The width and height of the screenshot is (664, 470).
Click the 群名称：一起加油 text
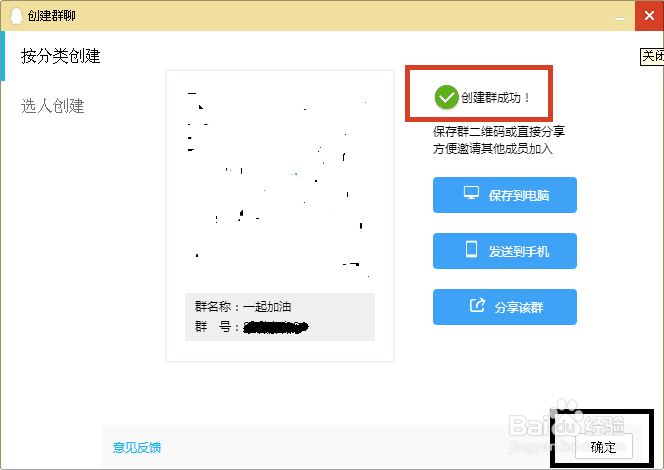[243, 307]
